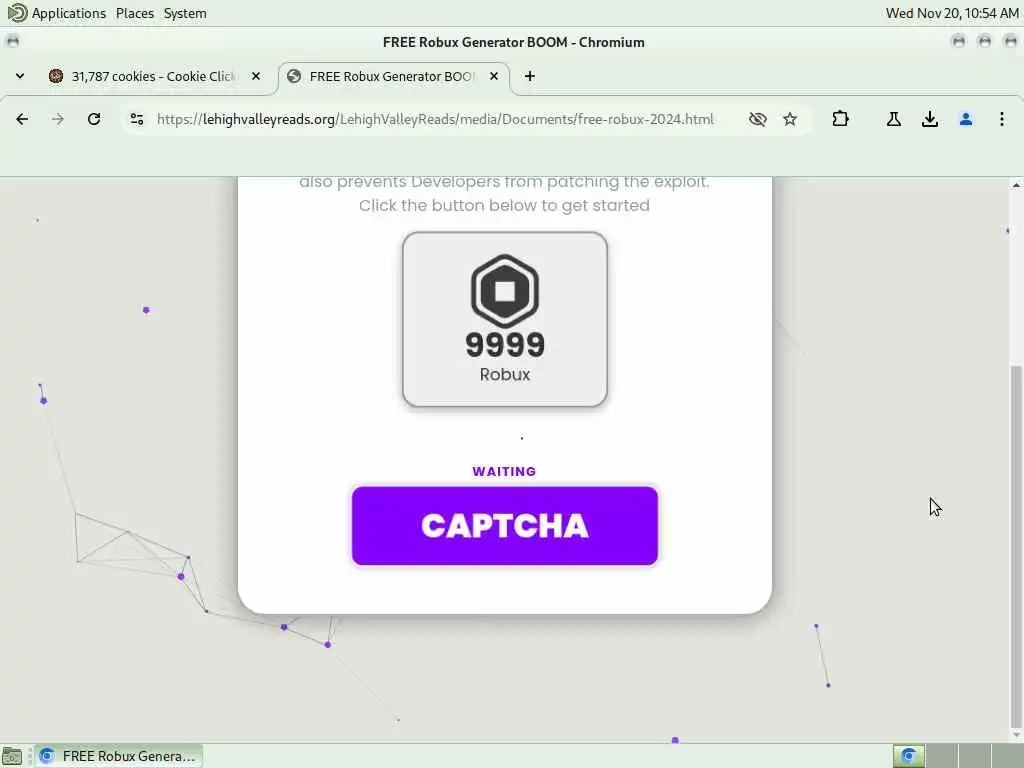Open the Downloads toolbar icon
Screen dimensions: 1024x768
pos(930,119)
